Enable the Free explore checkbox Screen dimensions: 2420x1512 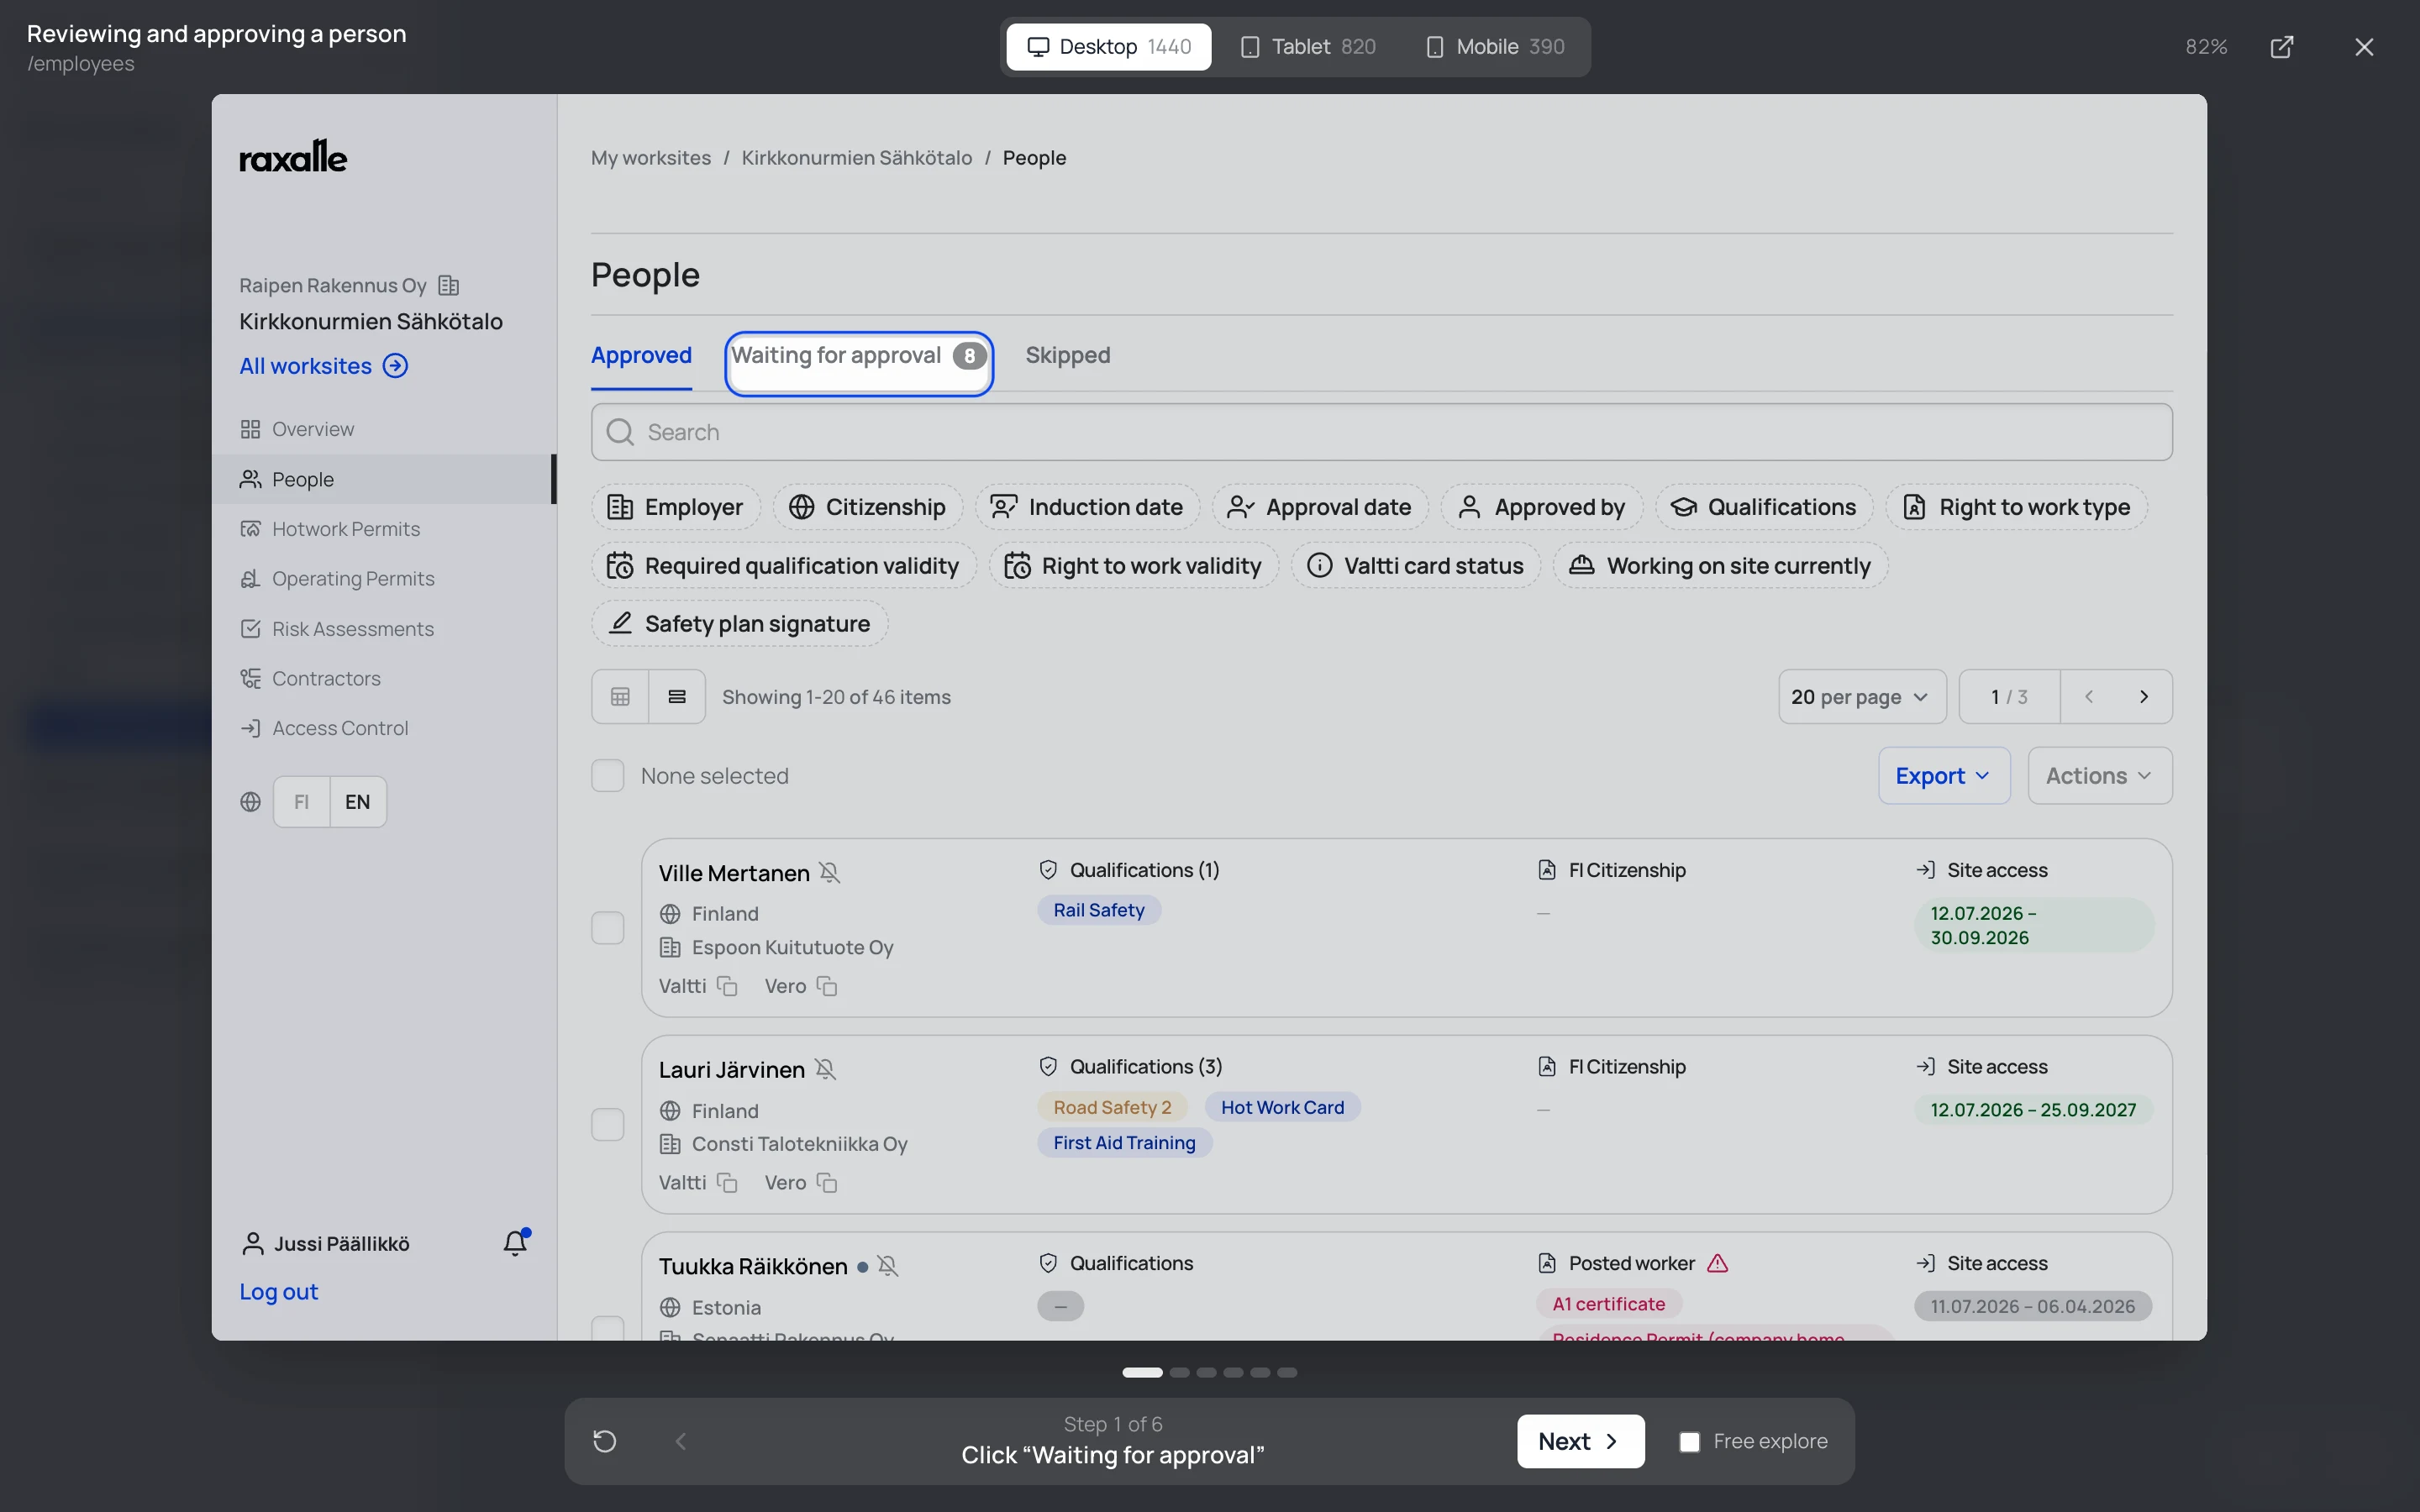(x=1690, y=1442)
